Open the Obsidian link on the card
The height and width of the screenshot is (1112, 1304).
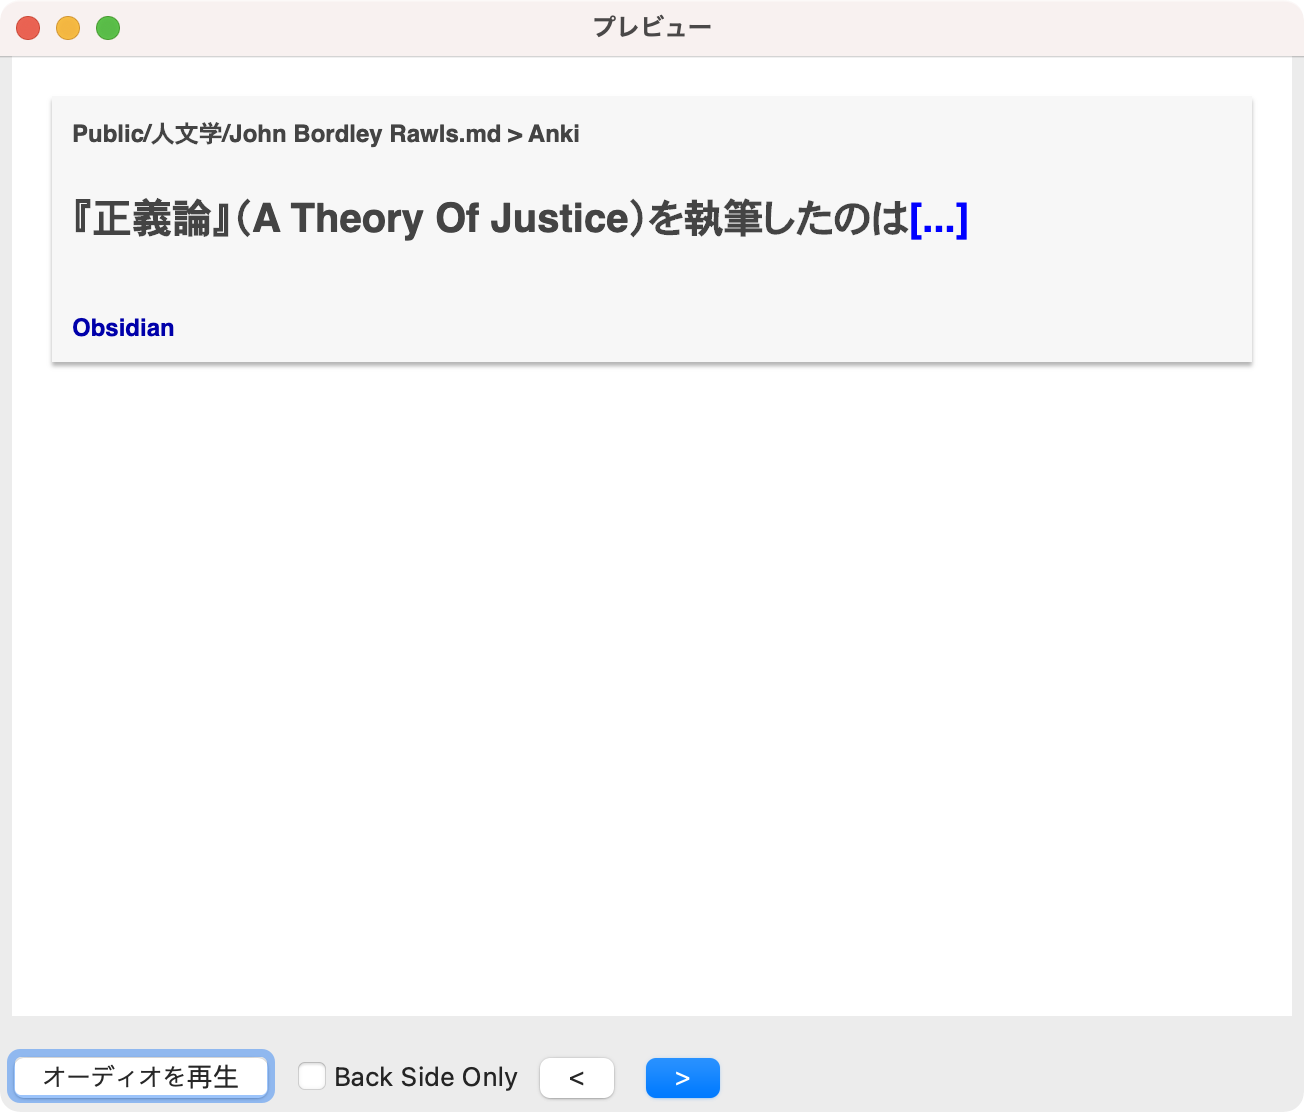123,328
